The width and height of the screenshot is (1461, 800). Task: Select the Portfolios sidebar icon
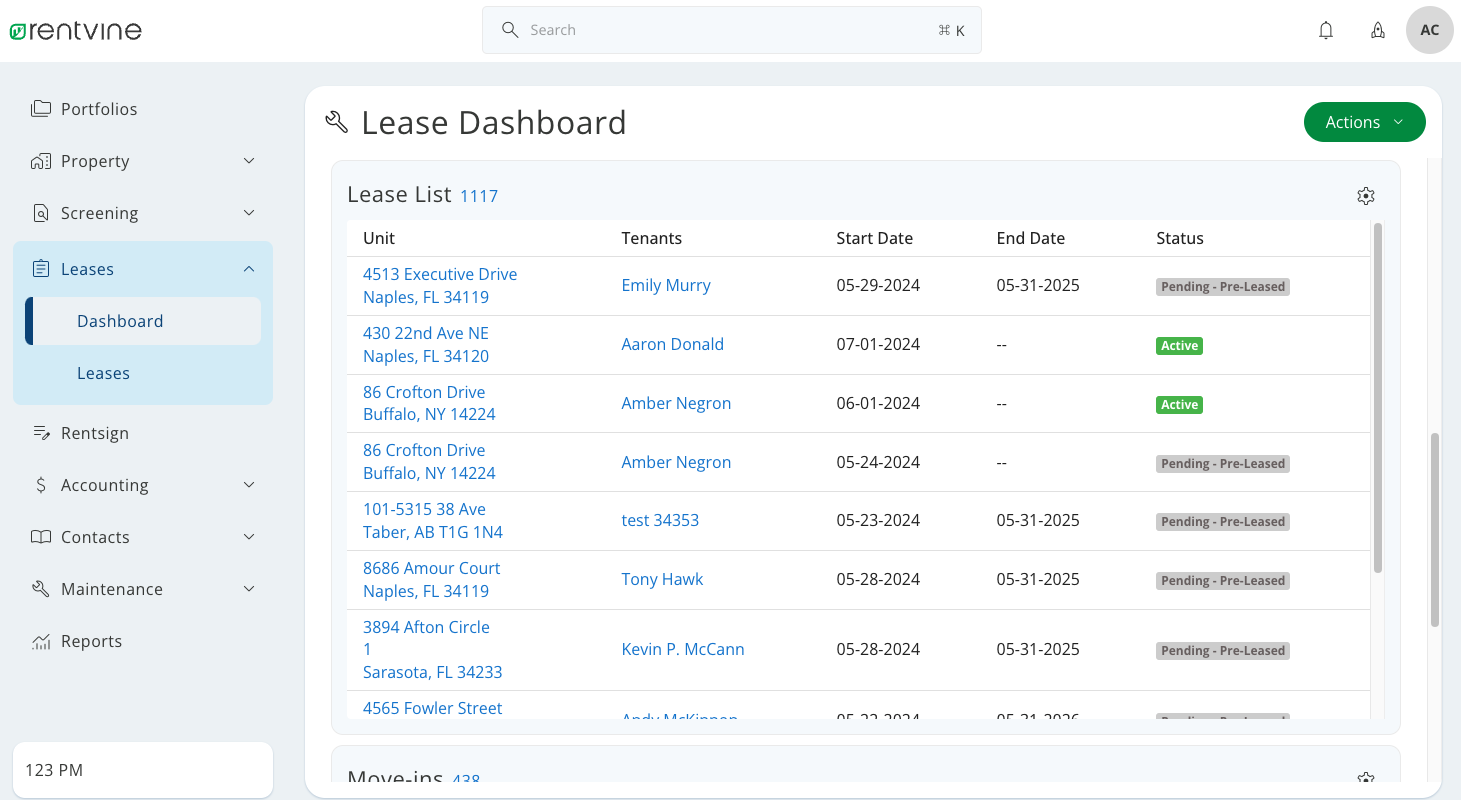pos(40,108)
